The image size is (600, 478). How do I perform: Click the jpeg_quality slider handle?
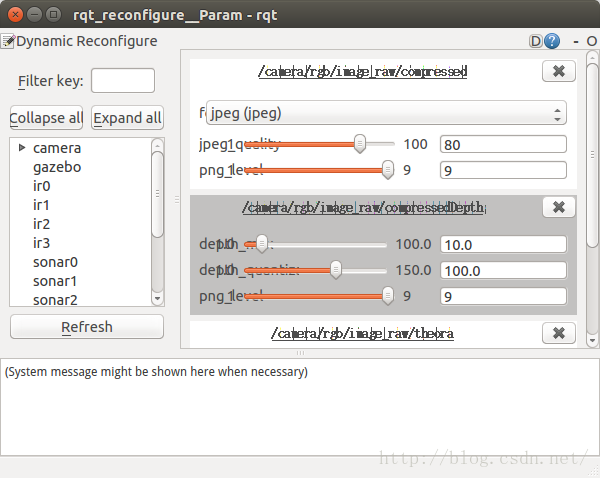(360, 144)
